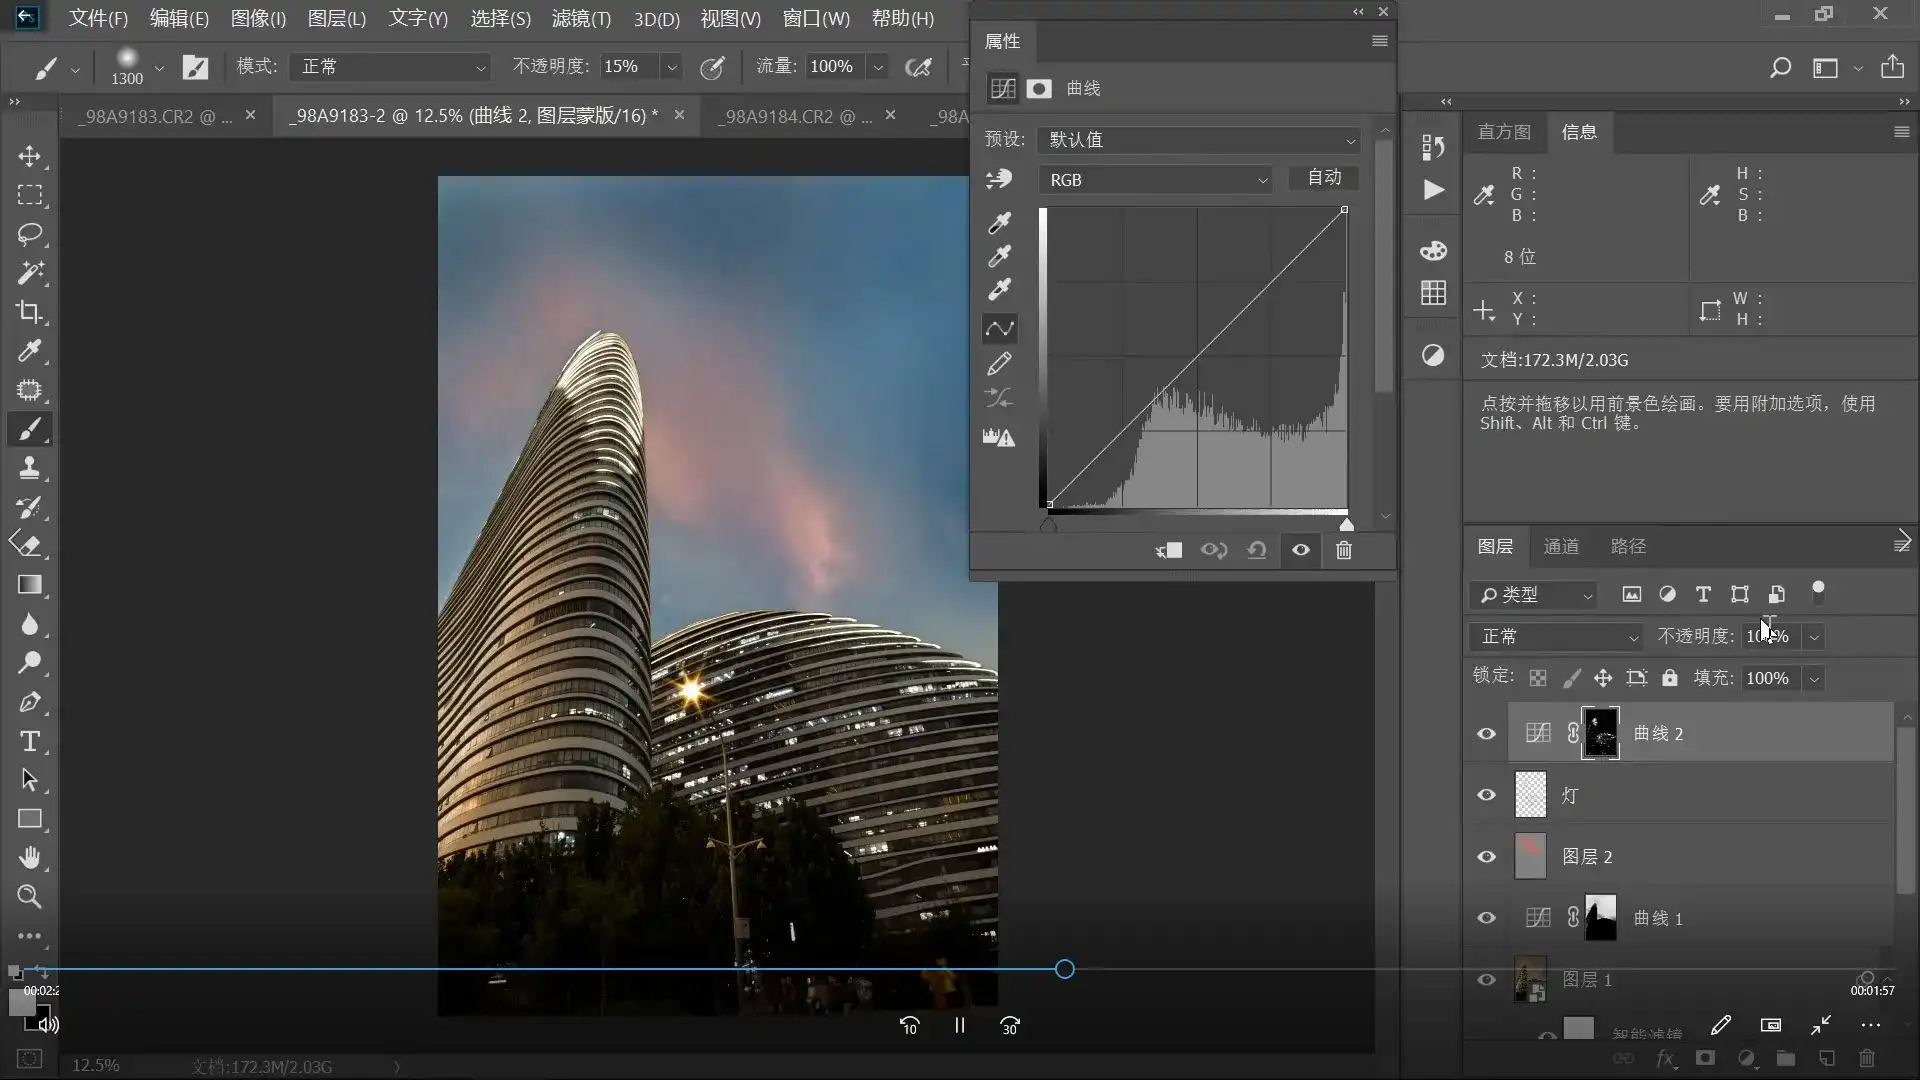Toggle visibility of 图层 2 layer
Viewport: 1920px width, 1080px height.
[1486, 857]
